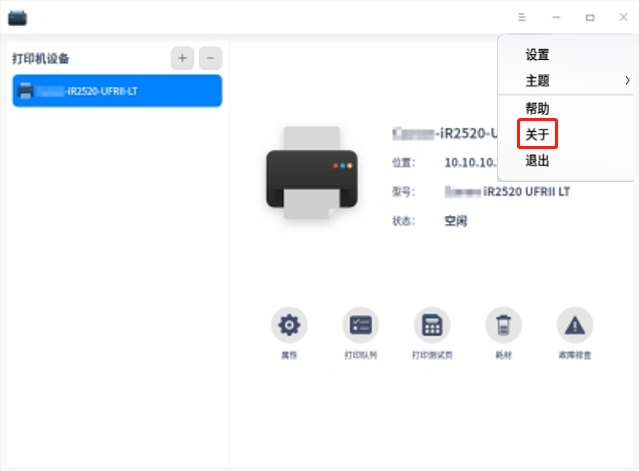Click the printer name heading in detail pane
The width and height of the screenshot is (639, 471).
pos(445,133)
